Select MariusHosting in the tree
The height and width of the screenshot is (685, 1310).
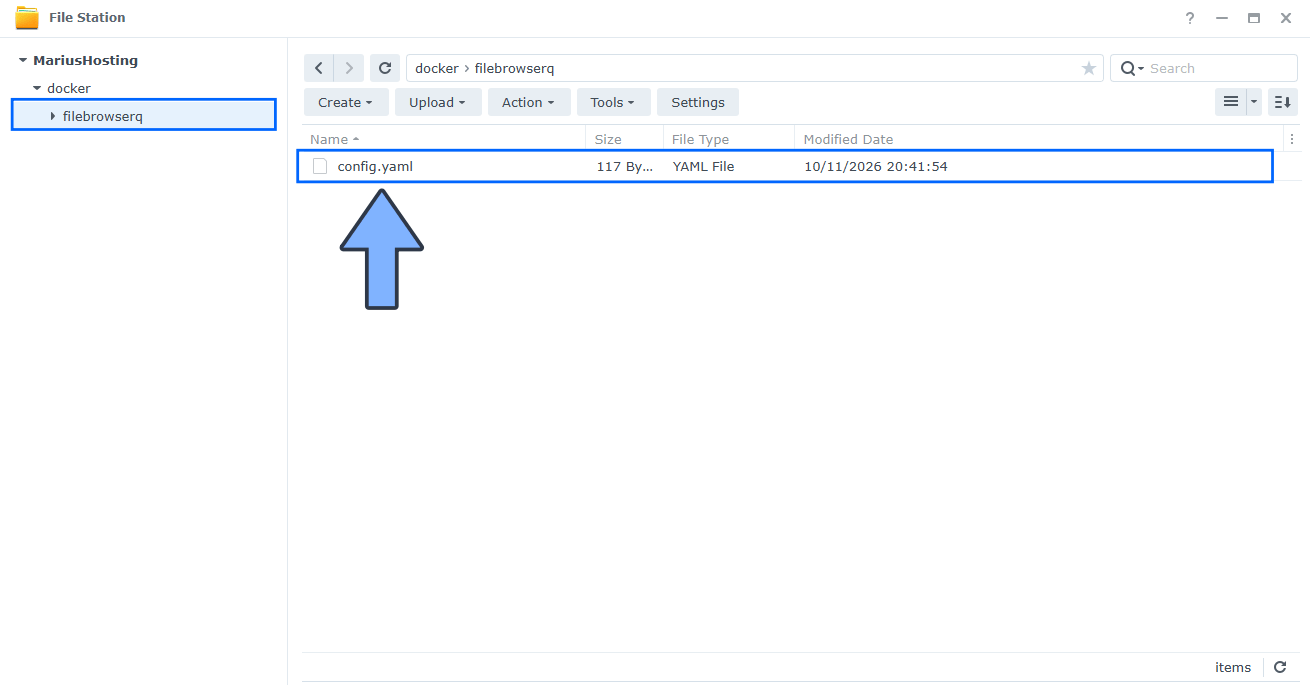pos(86,60)
